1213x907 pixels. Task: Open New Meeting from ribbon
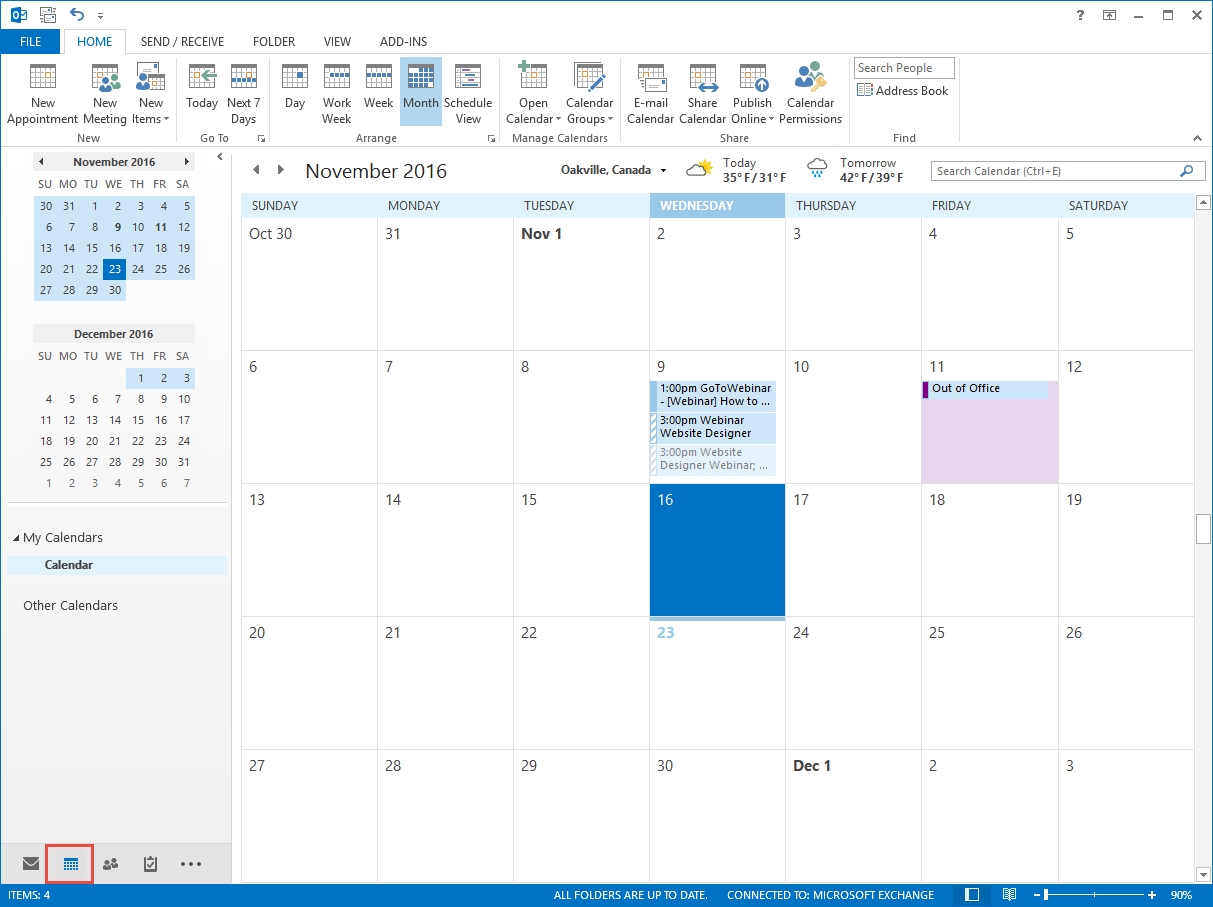(x=105, y=93)
